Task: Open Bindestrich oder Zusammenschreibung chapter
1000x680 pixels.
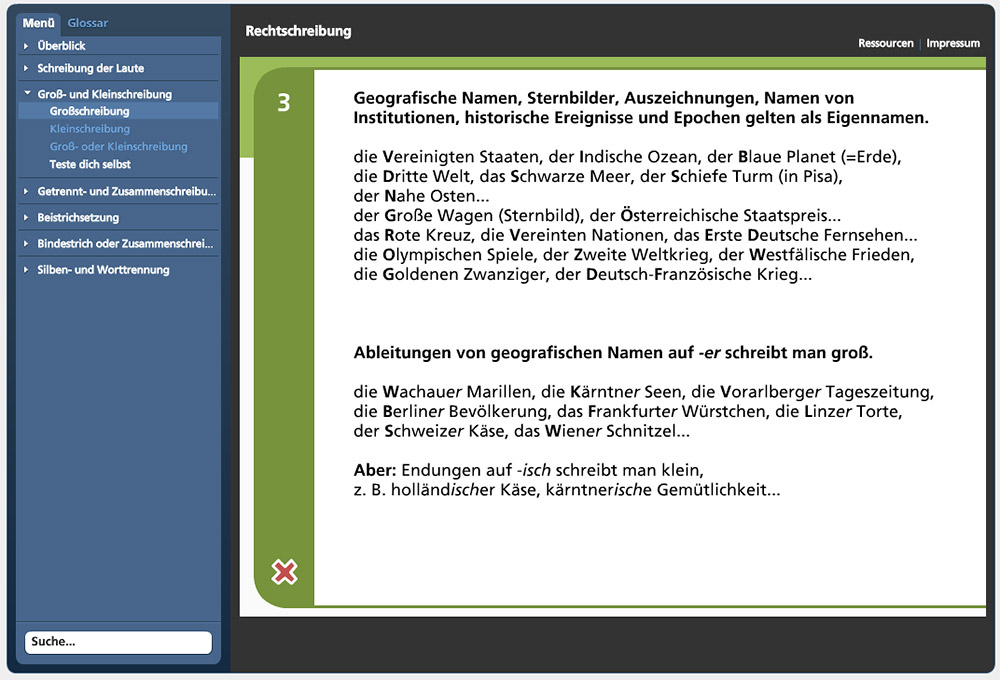Action: pyautogui.click(x=125, y=244)
